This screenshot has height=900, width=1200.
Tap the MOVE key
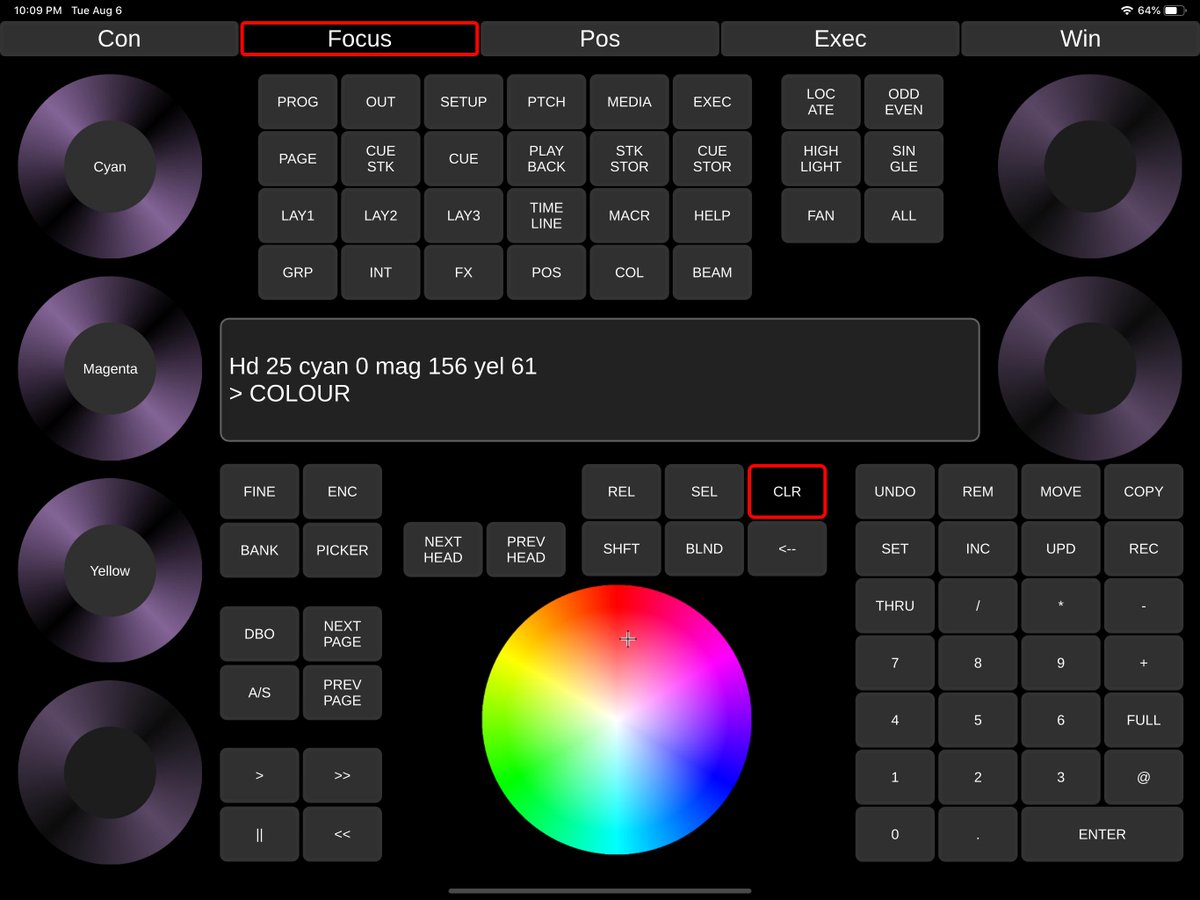(1061, 492)
